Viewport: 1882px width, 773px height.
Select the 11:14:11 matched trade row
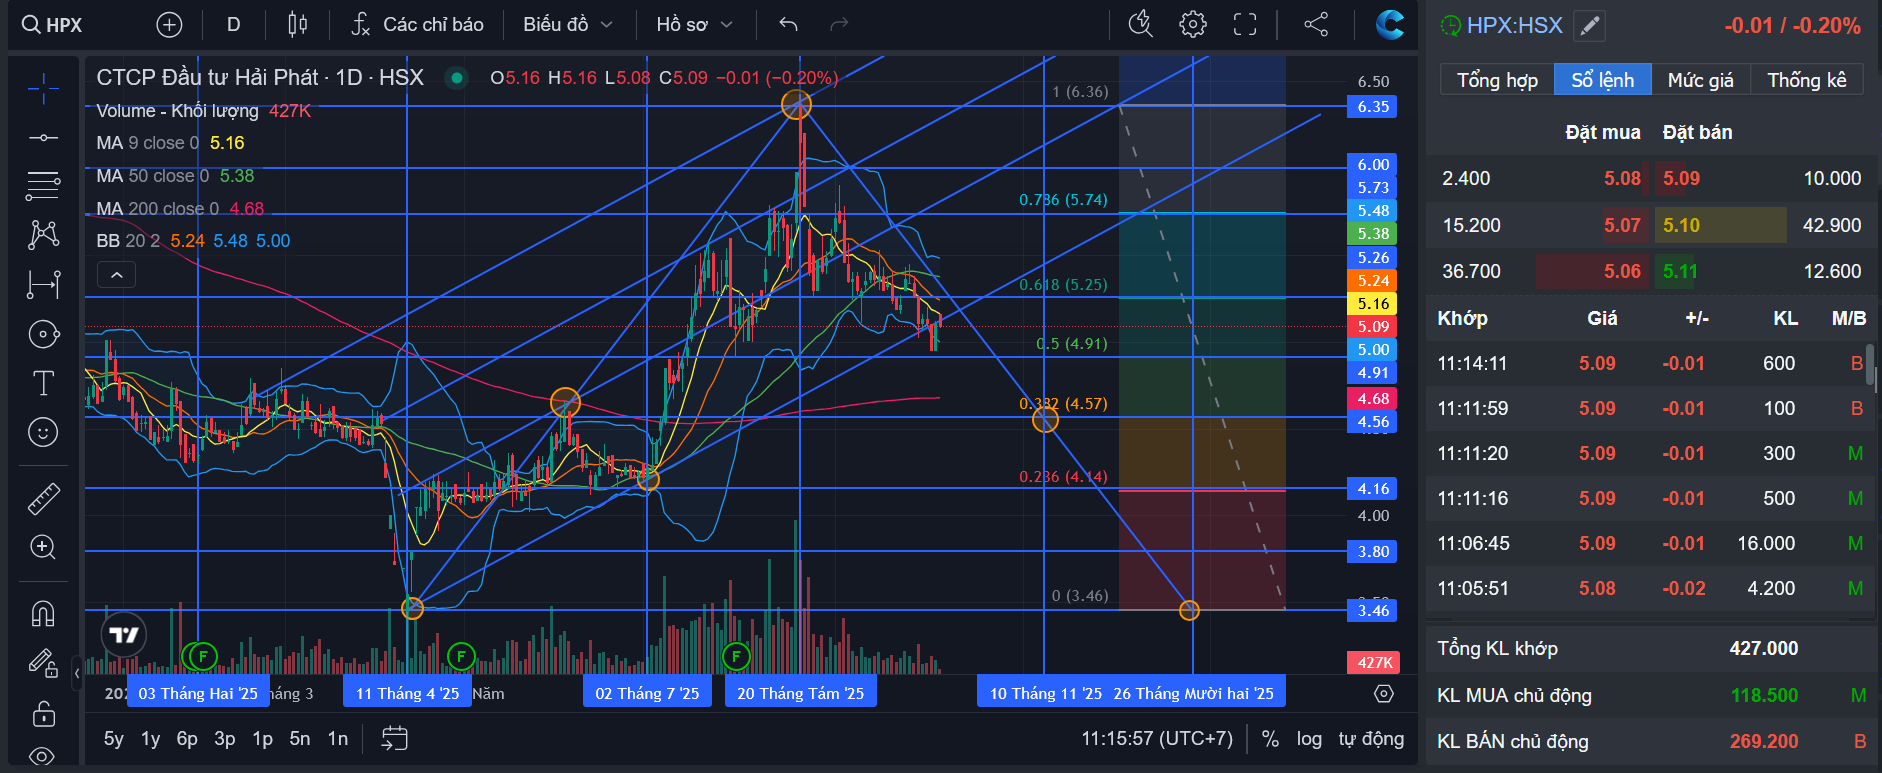tap(1651, 363)
